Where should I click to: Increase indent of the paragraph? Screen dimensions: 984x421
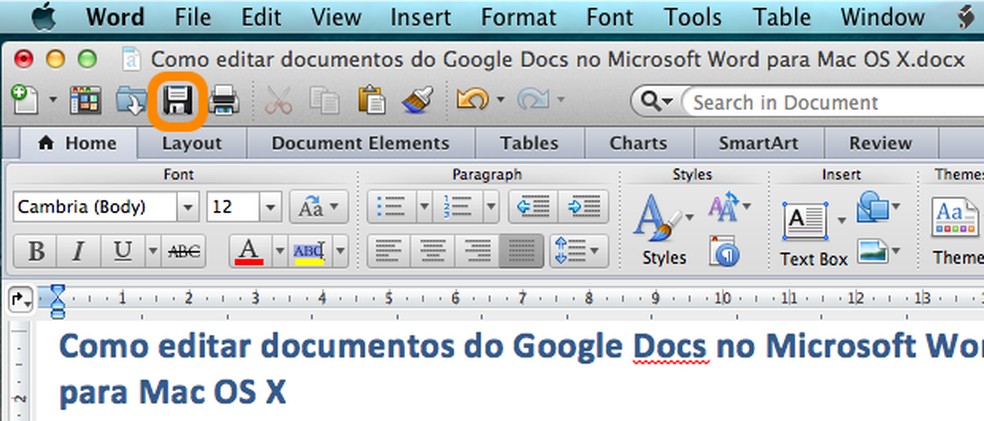tap(583, 207)
